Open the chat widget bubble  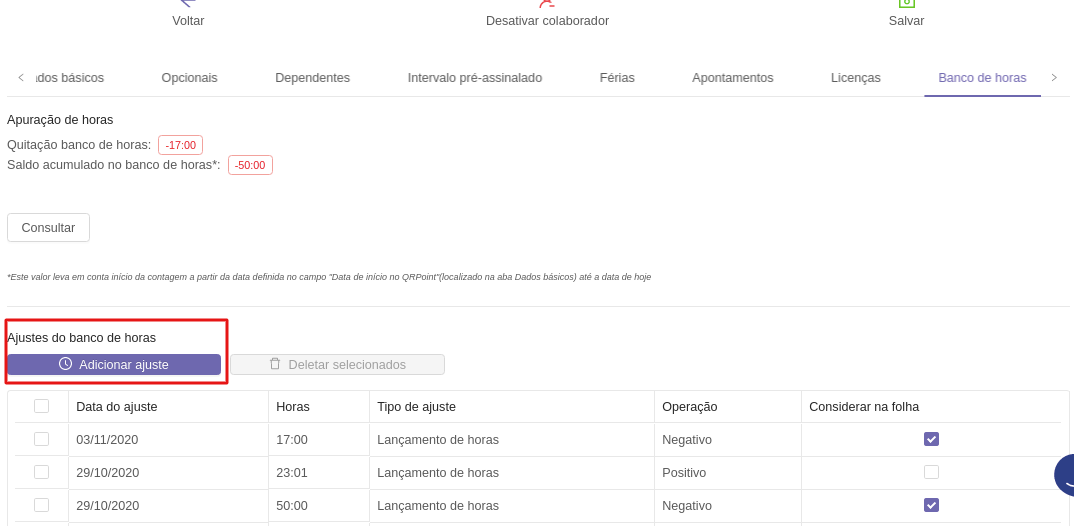click(1064, 476)
